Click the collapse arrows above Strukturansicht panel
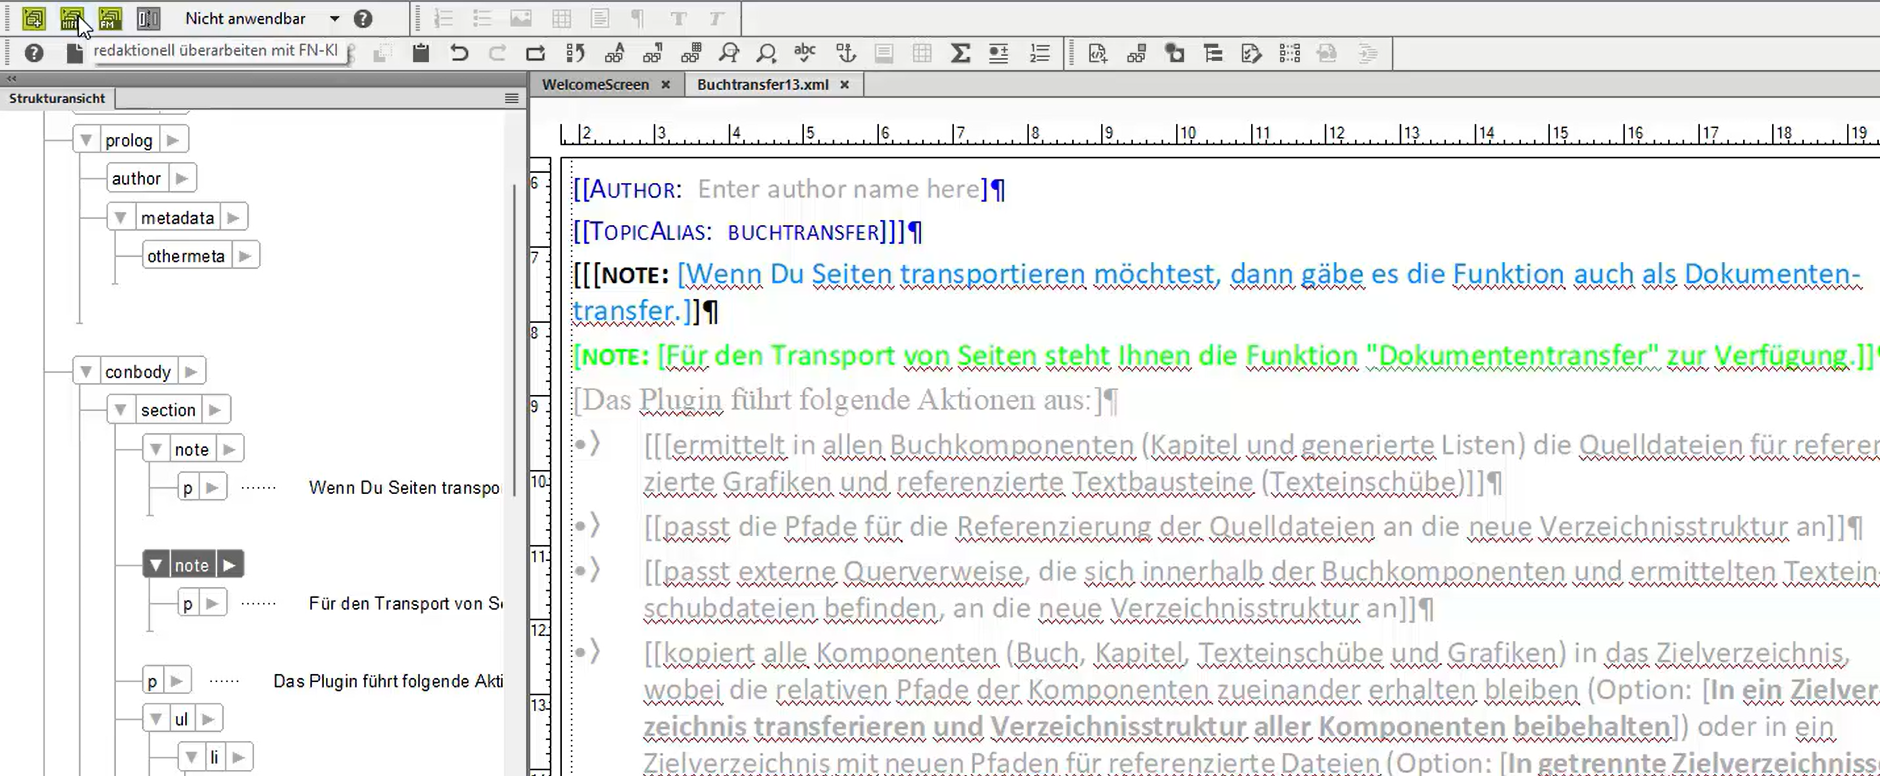This screenshot has width=1880, height=776. pyautogui.click(x=12, y=78)
